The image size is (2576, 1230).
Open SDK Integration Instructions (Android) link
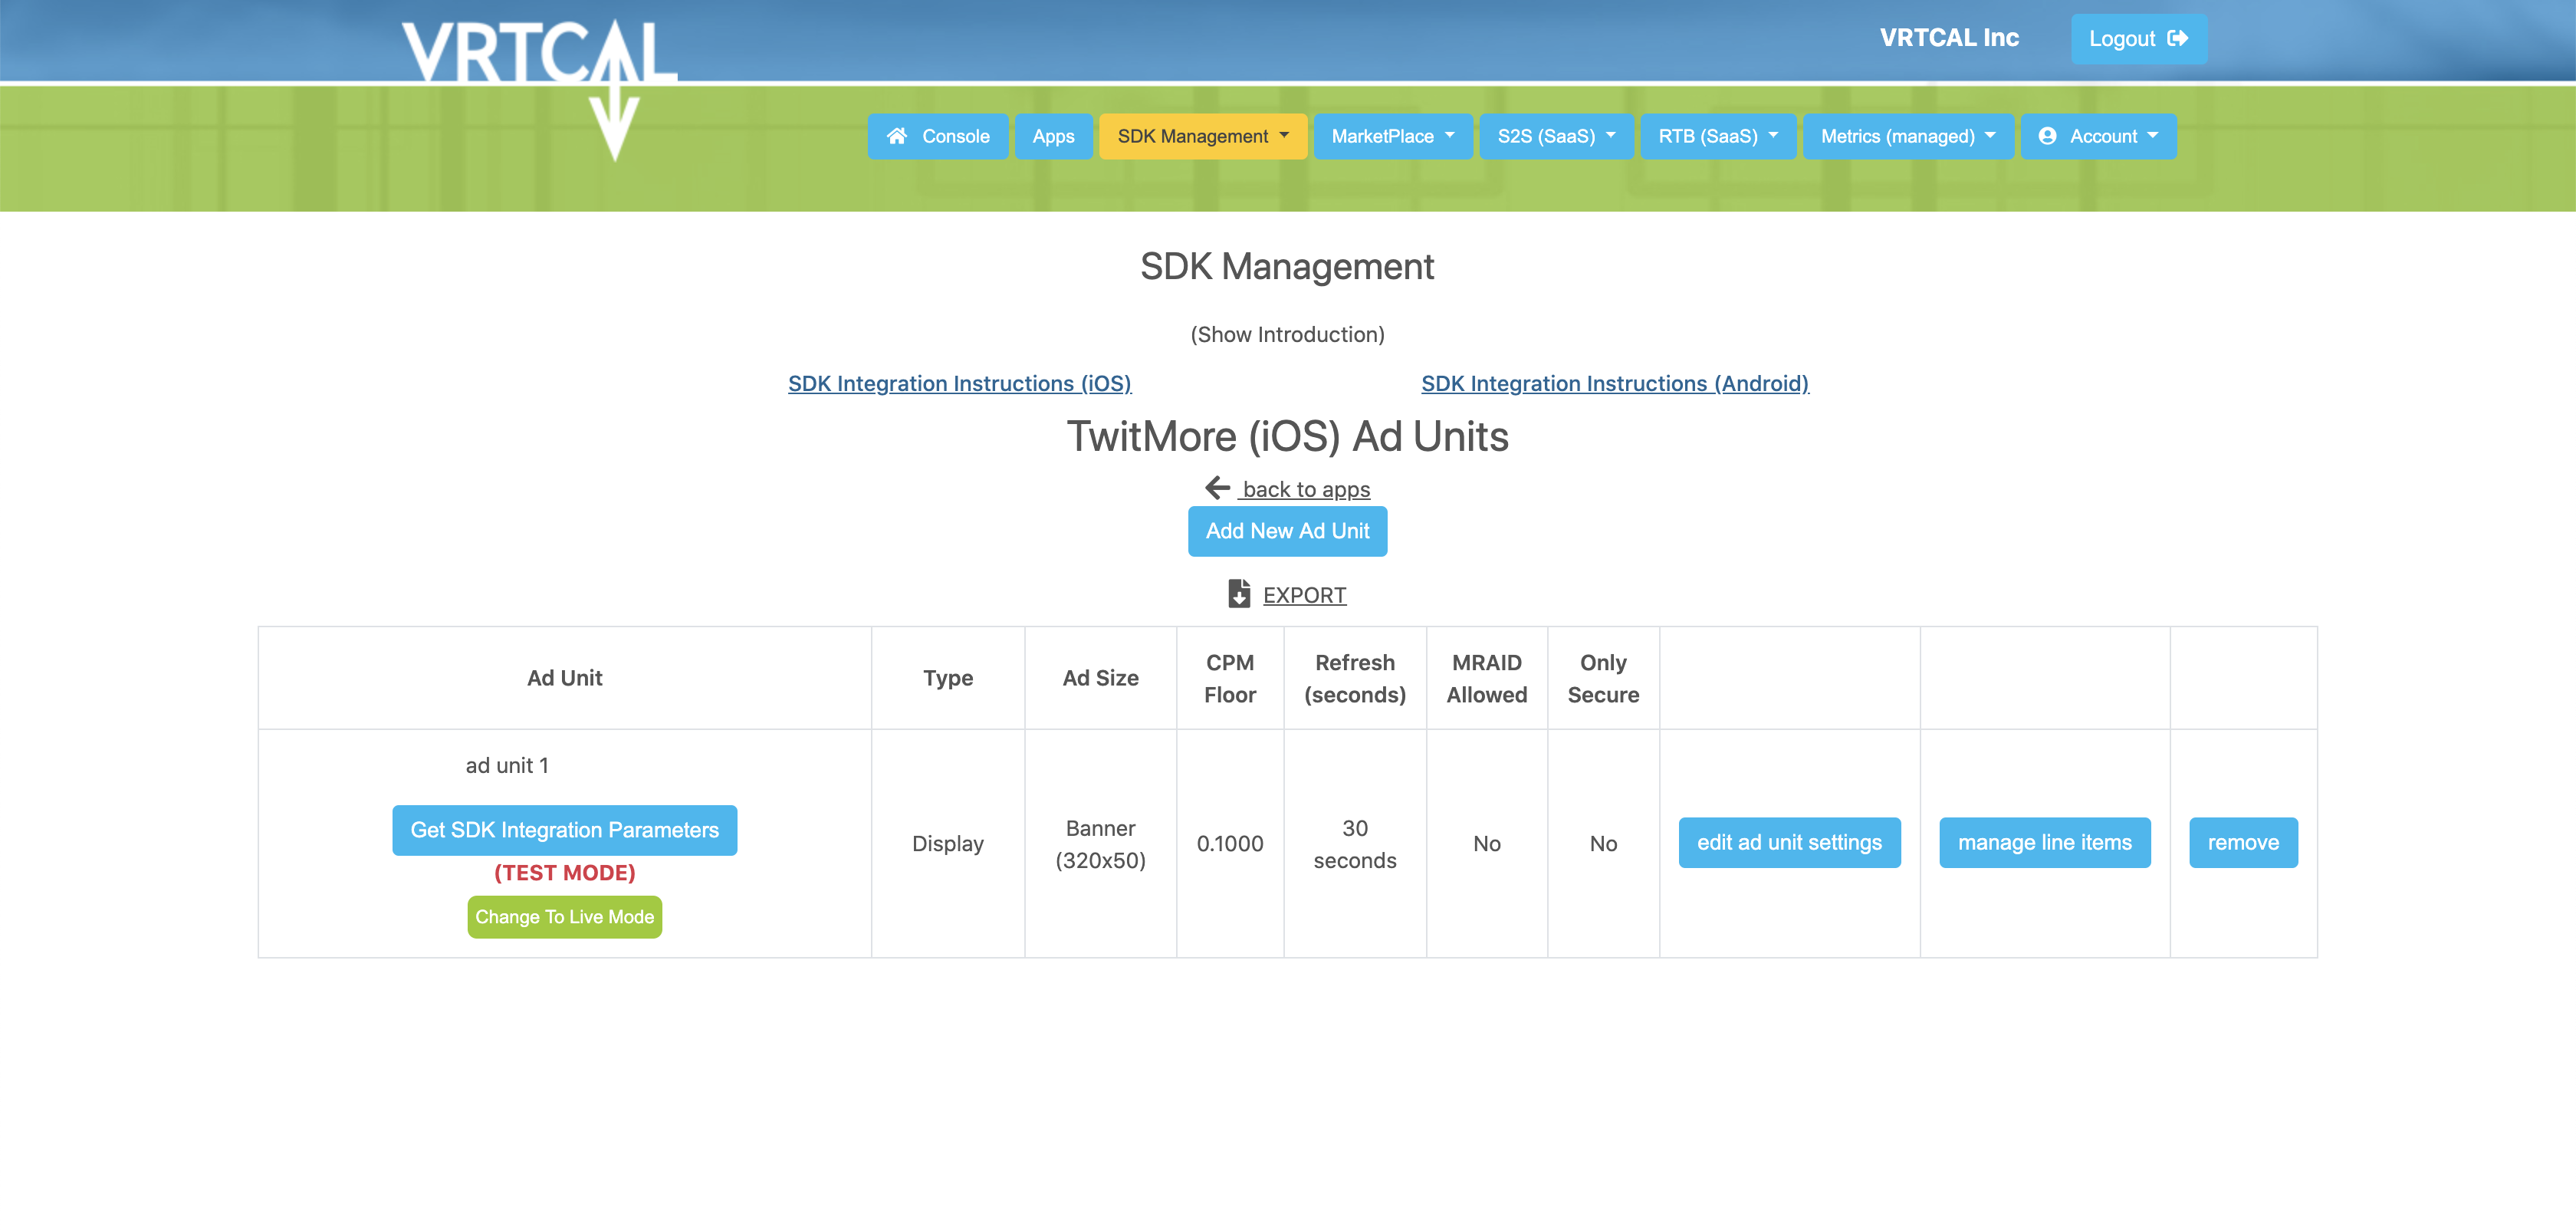coord(1614,384)
